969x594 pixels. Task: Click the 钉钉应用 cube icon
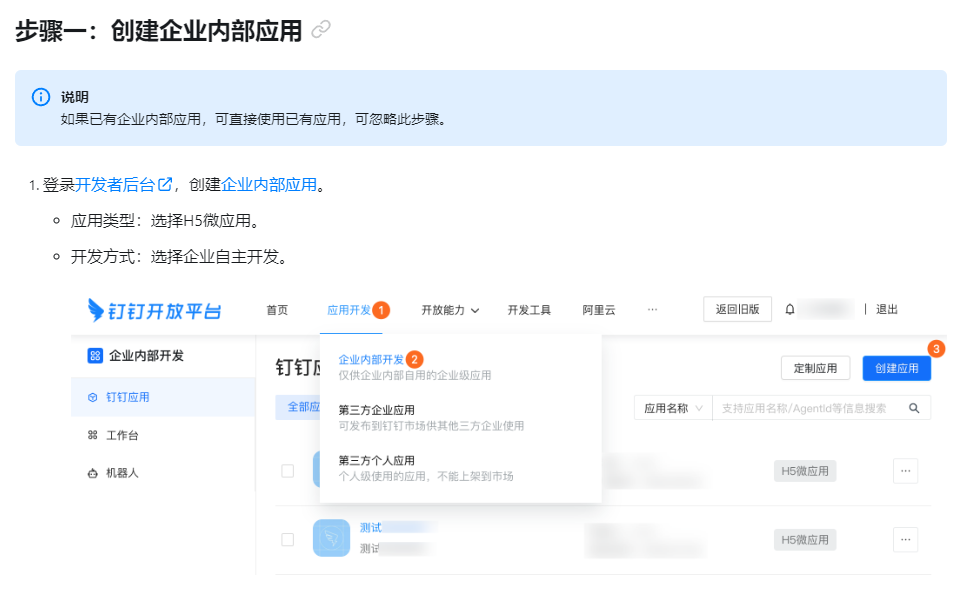pyautogui.click(x=93, y=397)
